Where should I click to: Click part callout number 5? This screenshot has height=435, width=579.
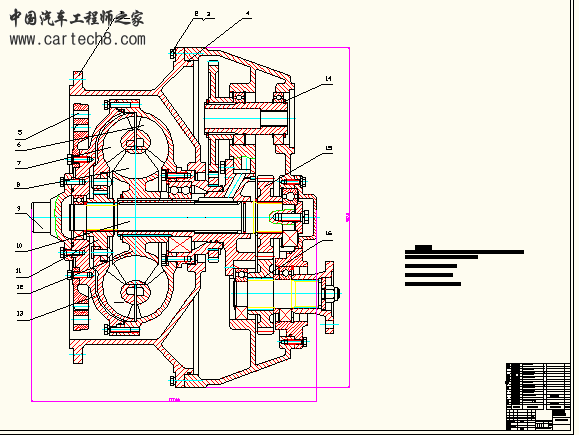point(20,132)
